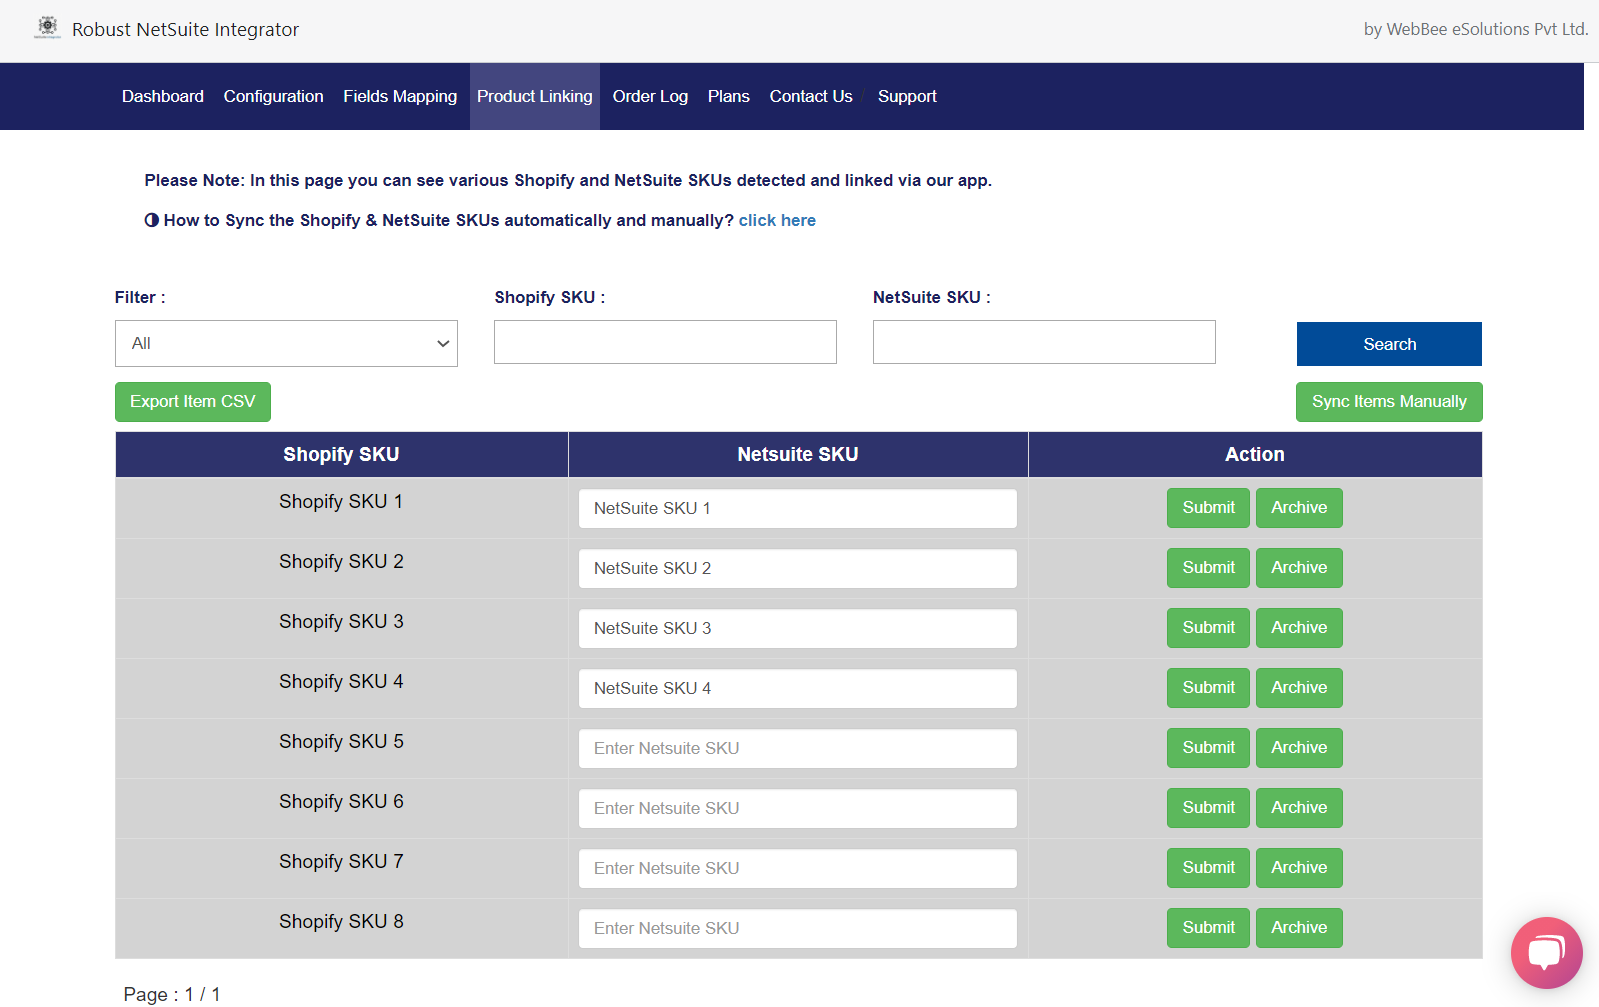
Task: Click the 'Robust NetSuite Integrator' title text
Action: coord(185,29)
